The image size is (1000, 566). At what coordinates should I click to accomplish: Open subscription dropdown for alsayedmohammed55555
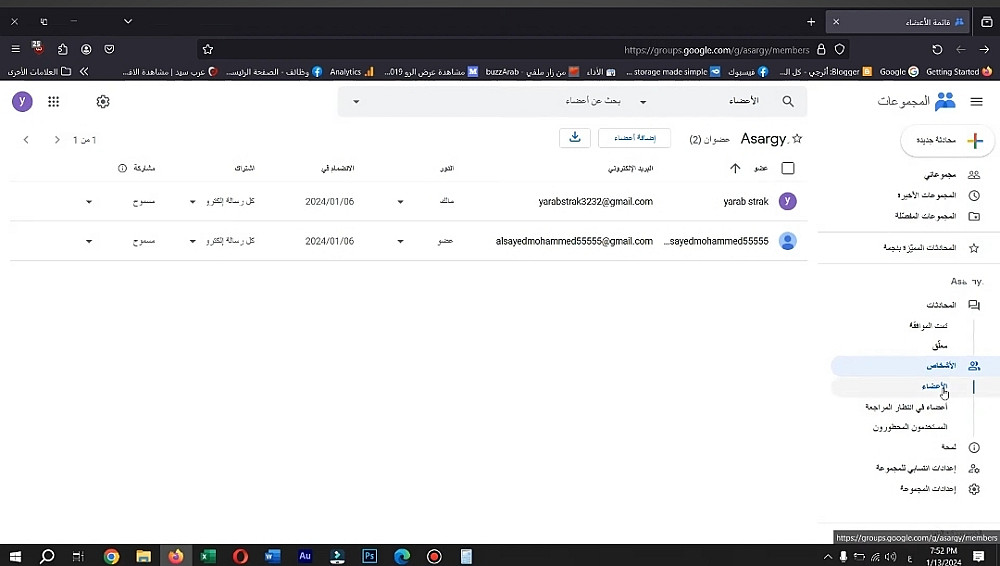coord(193,241)
